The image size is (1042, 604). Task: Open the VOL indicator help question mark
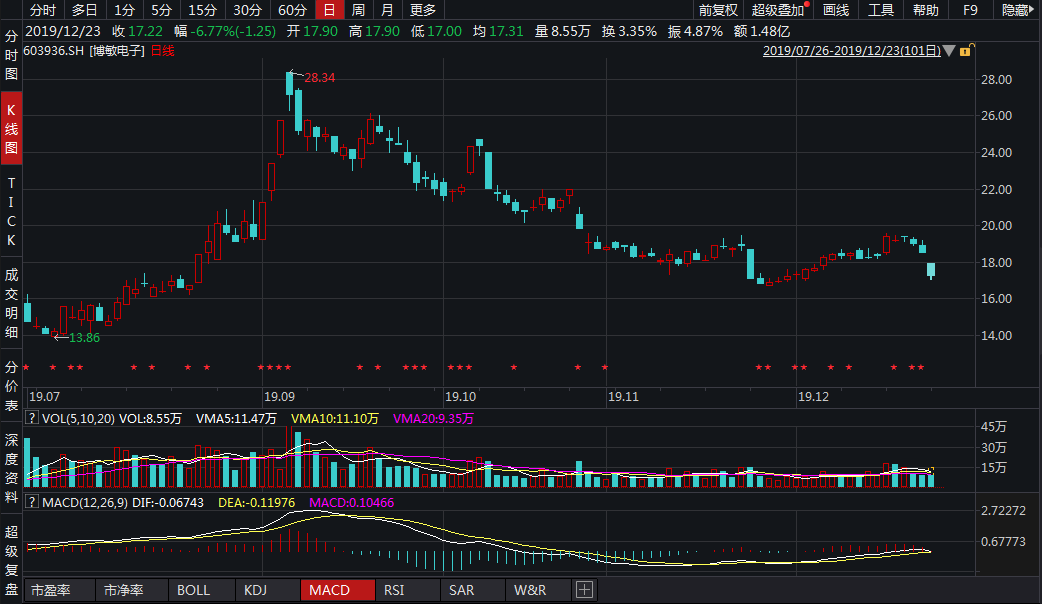pyautogui.click(x=31, y=418)
